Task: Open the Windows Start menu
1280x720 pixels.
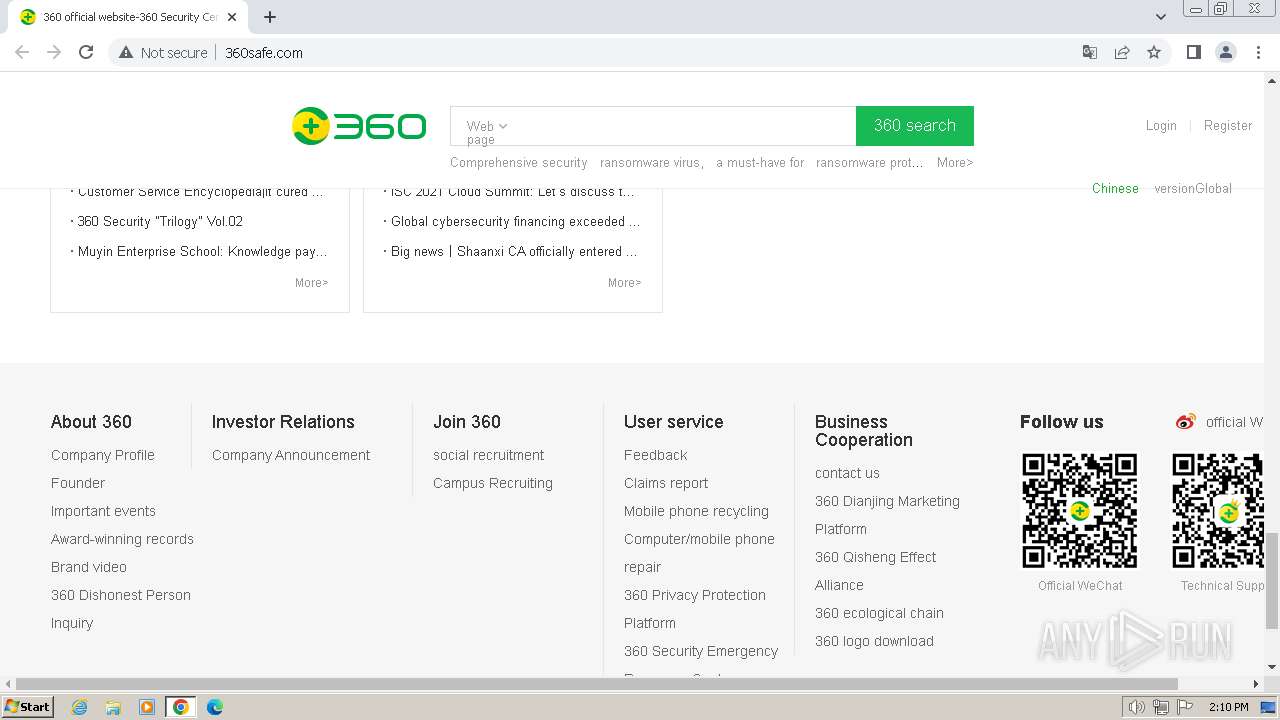Action: pos(27,707)
